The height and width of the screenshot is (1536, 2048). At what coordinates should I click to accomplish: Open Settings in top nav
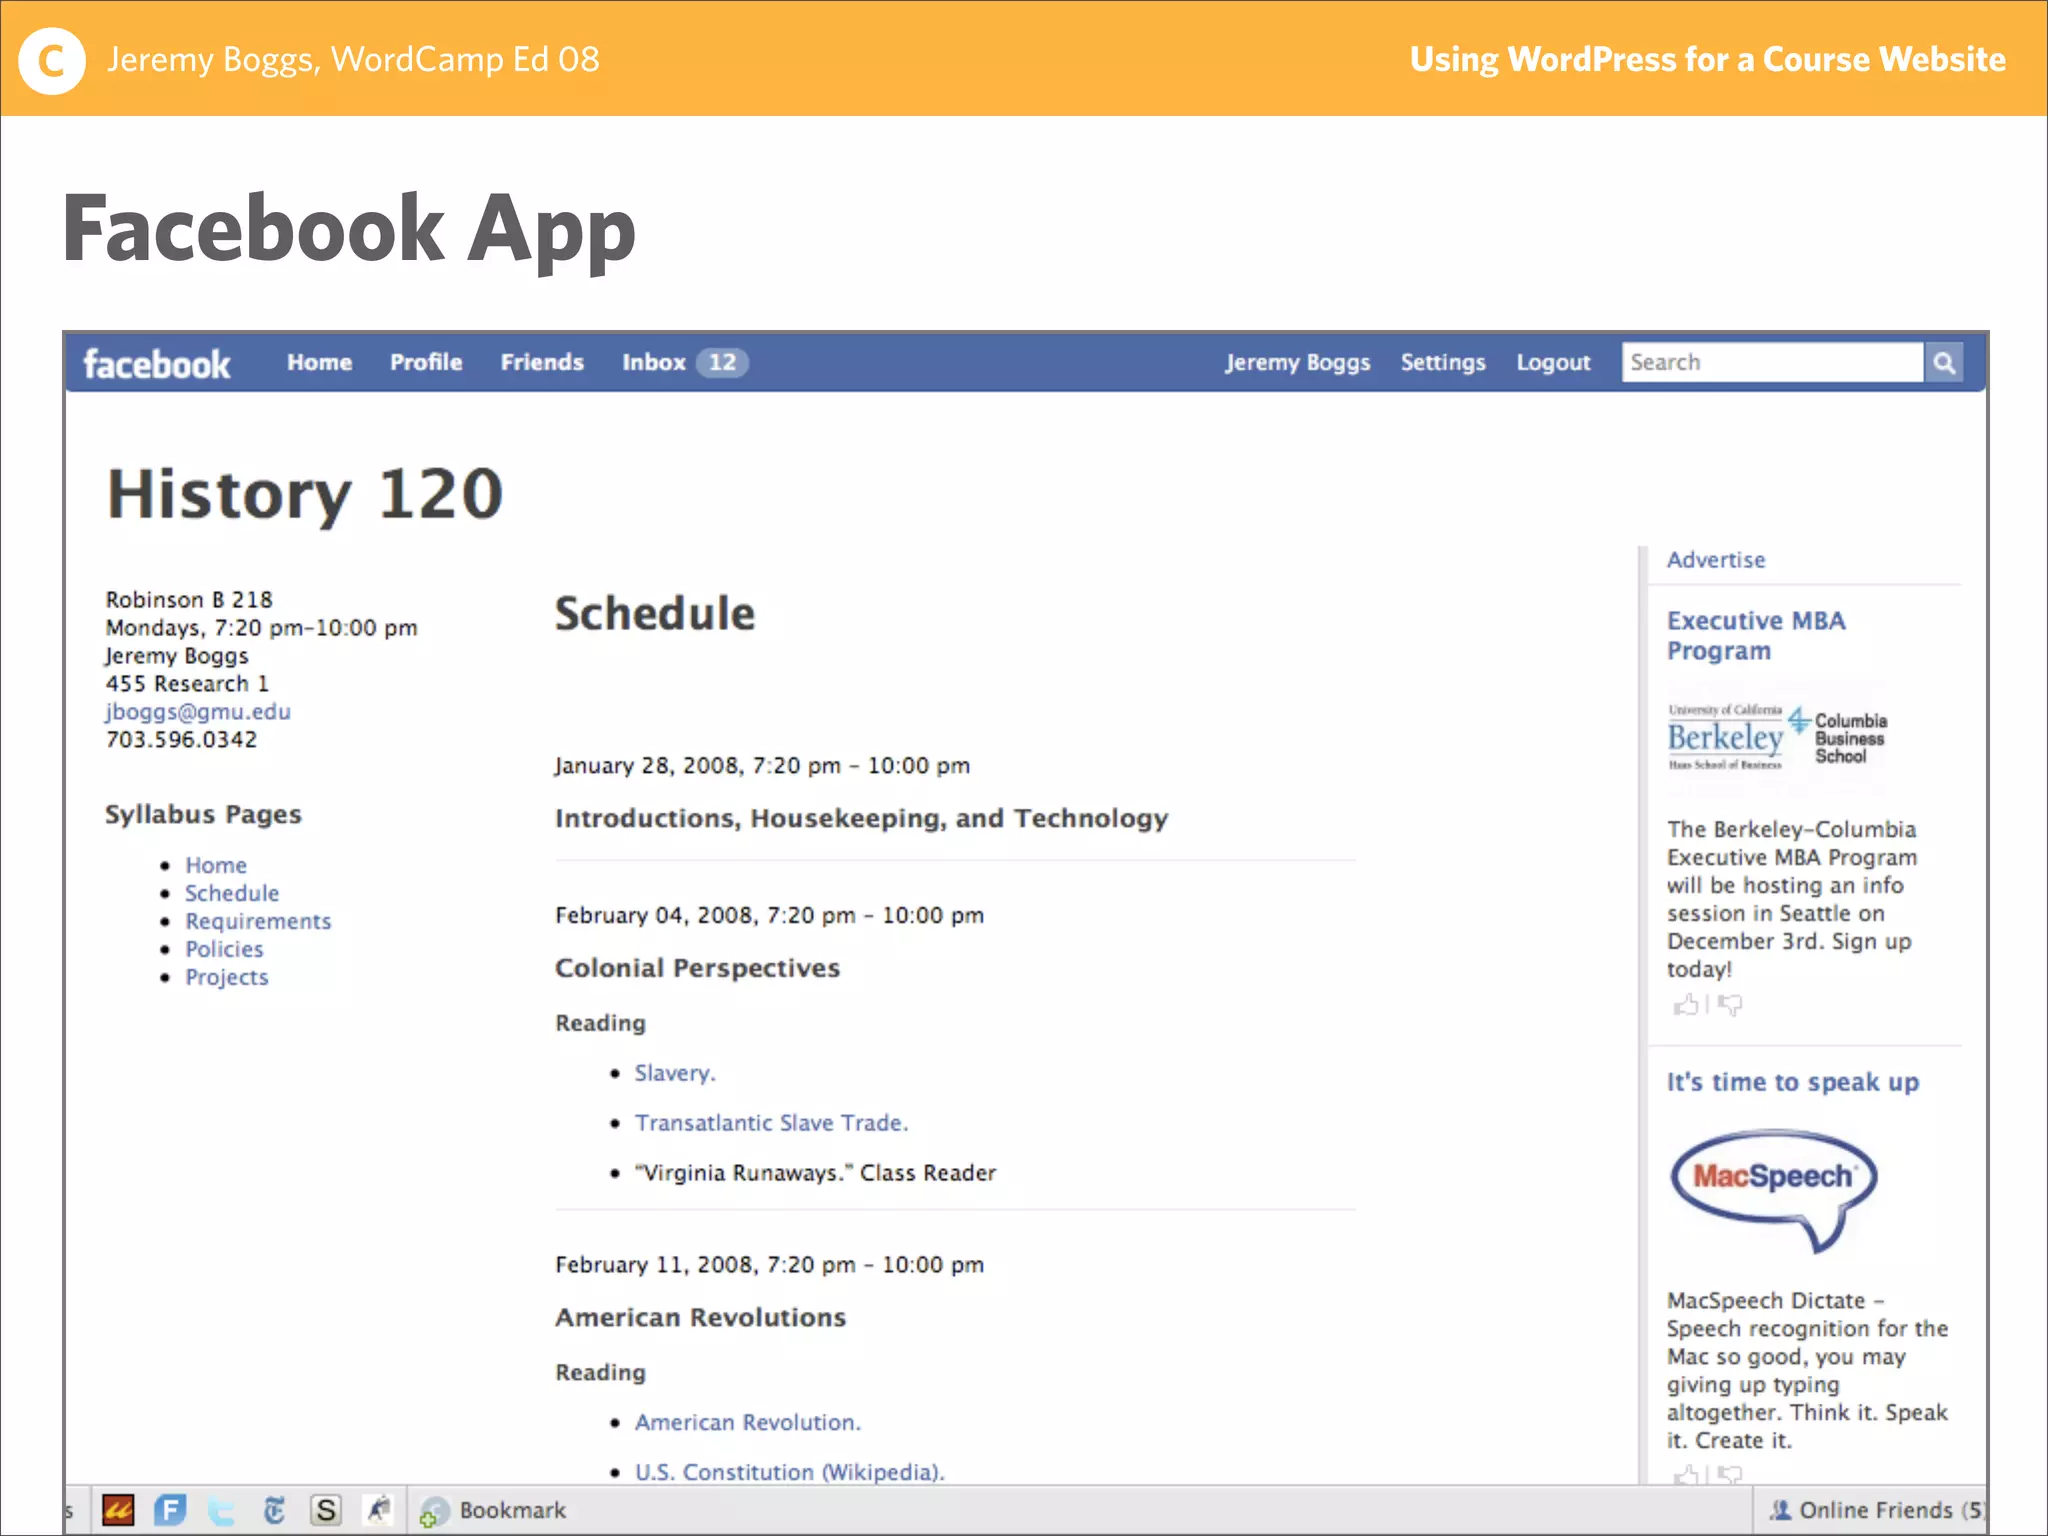pos(1443,363)
